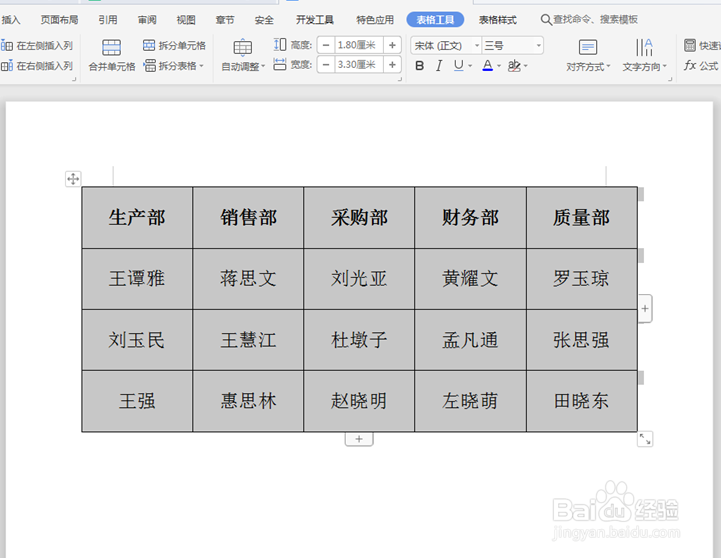Switch to Developer Tools (开发工具) tab
The image size is (721, 558).
315,20
